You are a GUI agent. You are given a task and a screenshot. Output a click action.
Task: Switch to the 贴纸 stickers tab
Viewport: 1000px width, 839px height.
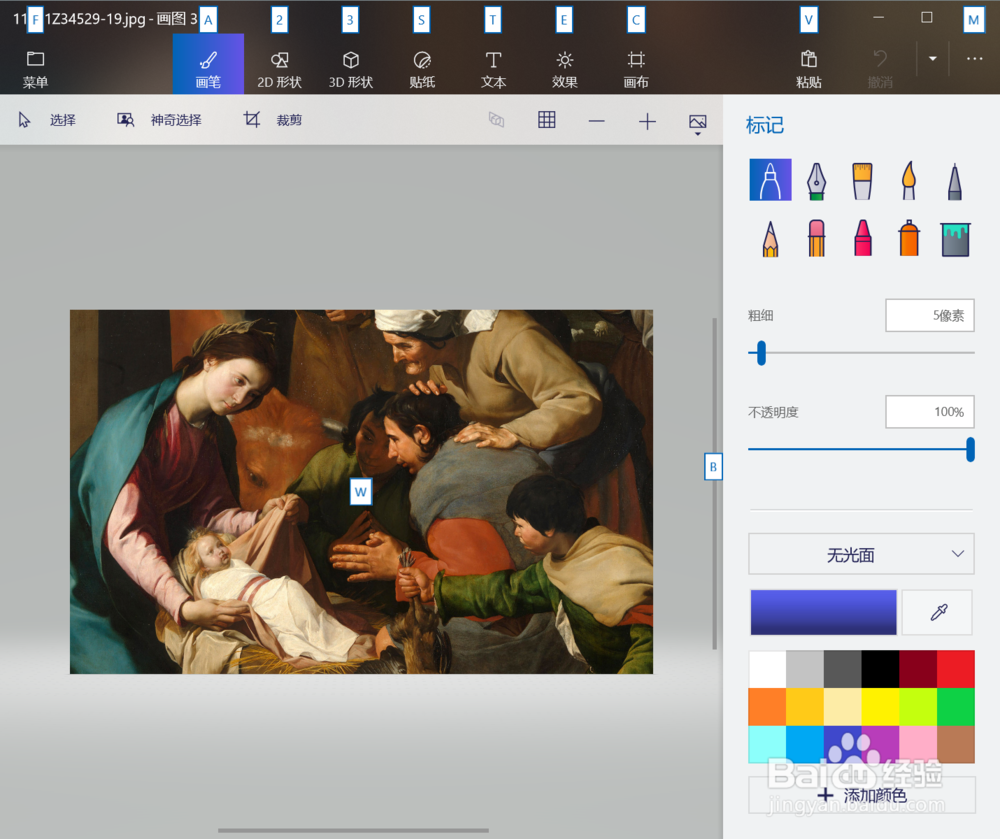[422, 69]
